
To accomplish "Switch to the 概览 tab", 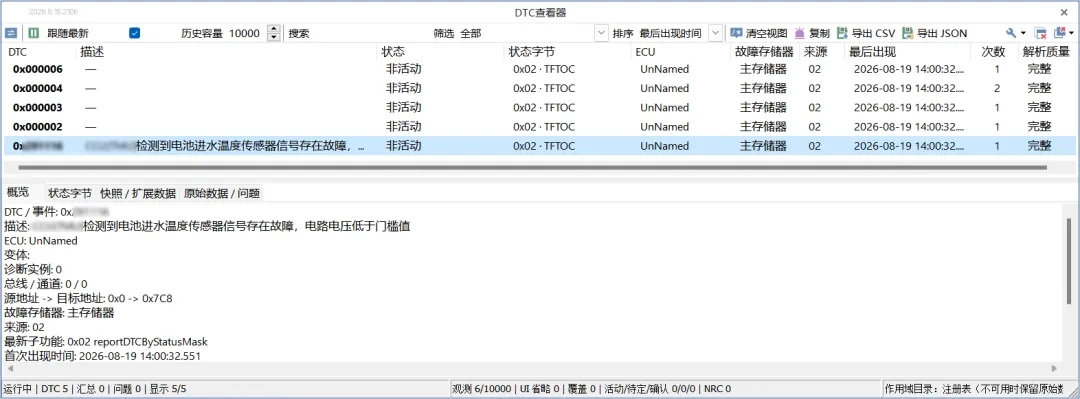I will pyautogui.click(x=18, y=192).
